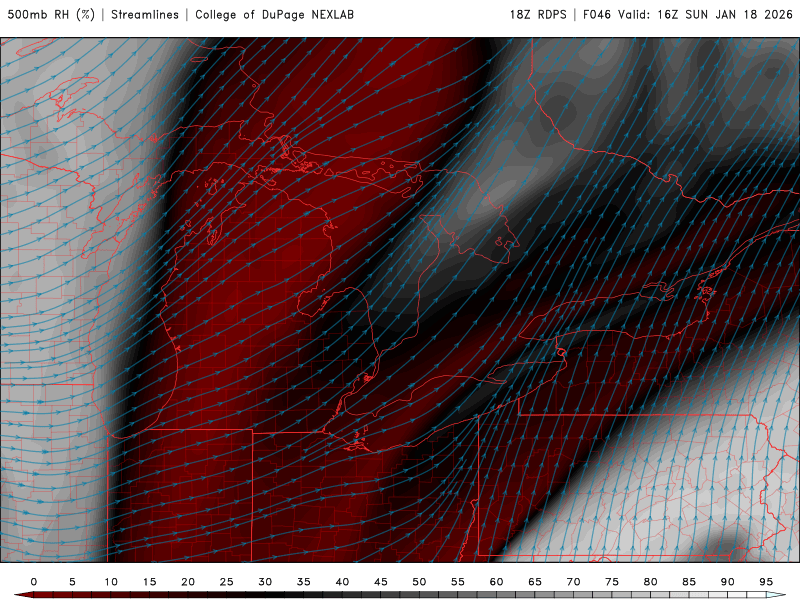
Task: Click the "35" color scale label
Action: coord(304,582)
